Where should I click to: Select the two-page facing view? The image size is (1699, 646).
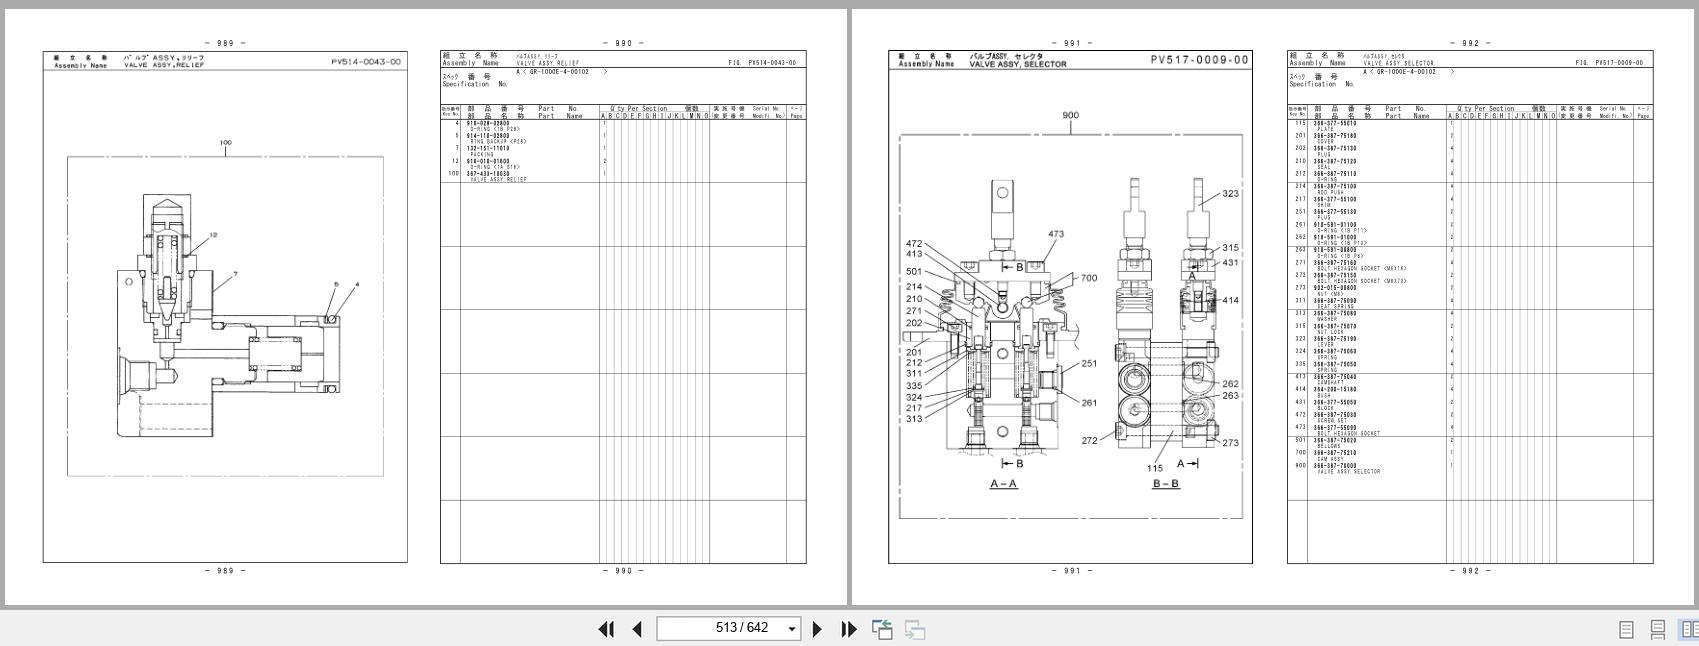[1689, 630]
